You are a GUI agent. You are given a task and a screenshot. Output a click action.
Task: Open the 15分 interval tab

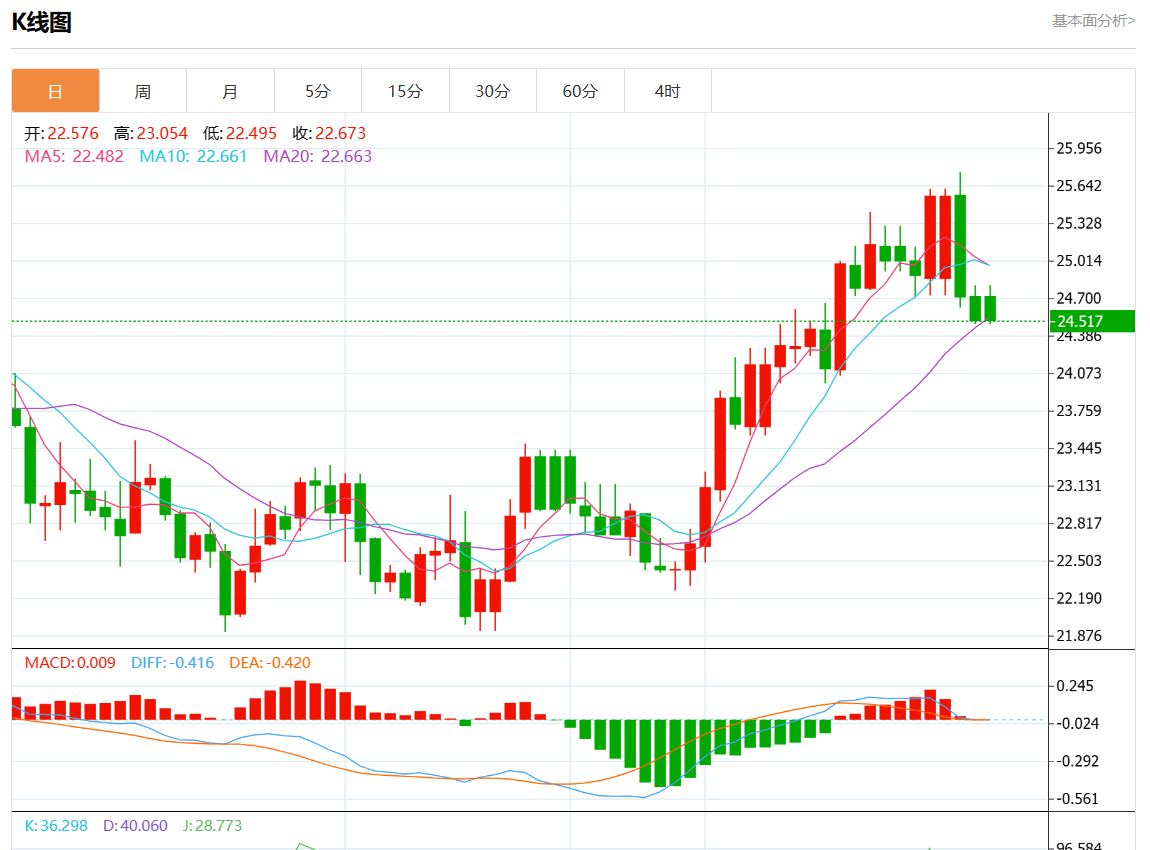pyautogui.click(x=405, y=91)
